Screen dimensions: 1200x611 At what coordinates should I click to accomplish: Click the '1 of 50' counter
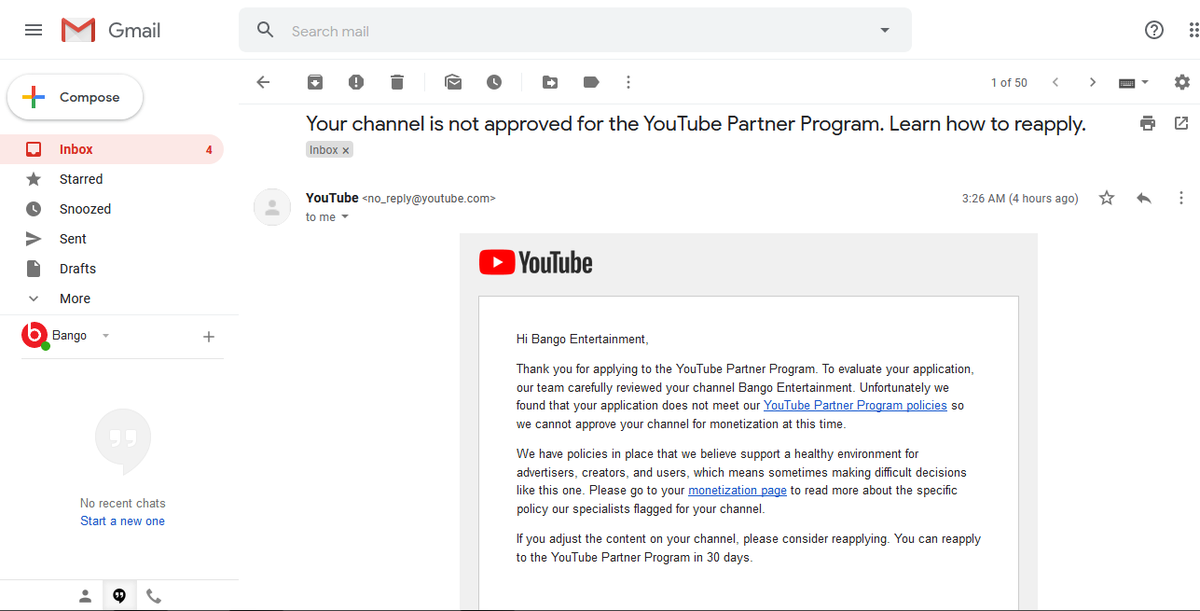[1009, 83]
